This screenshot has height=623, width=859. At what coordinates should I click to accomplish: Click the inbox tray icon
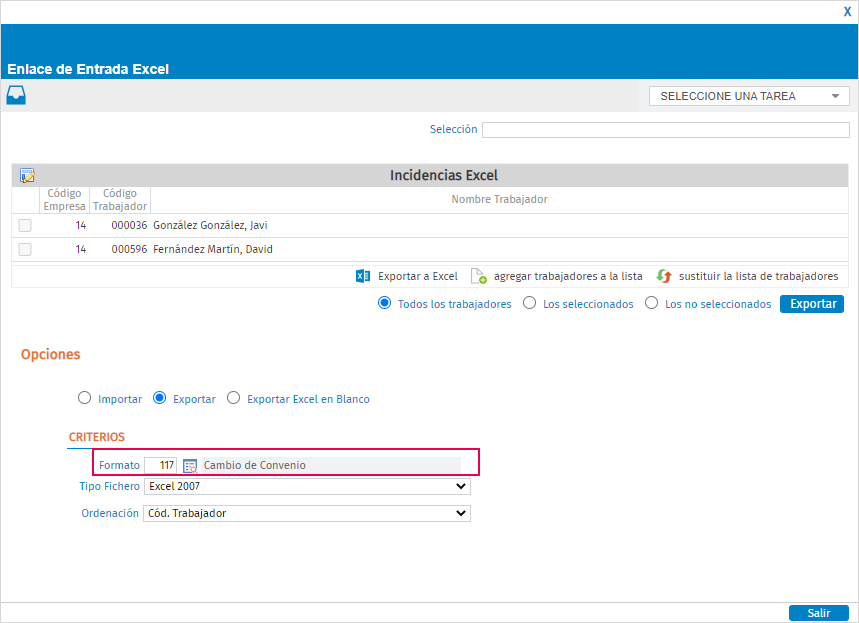(x=16, y=95)
